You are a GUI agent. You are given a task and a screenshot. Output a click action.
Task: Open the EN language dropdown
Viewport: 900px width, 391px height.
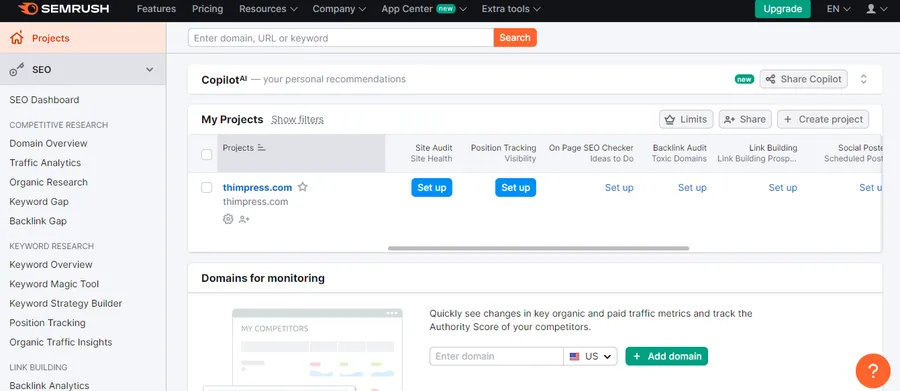pyautogui.click(x=838, y=9)
